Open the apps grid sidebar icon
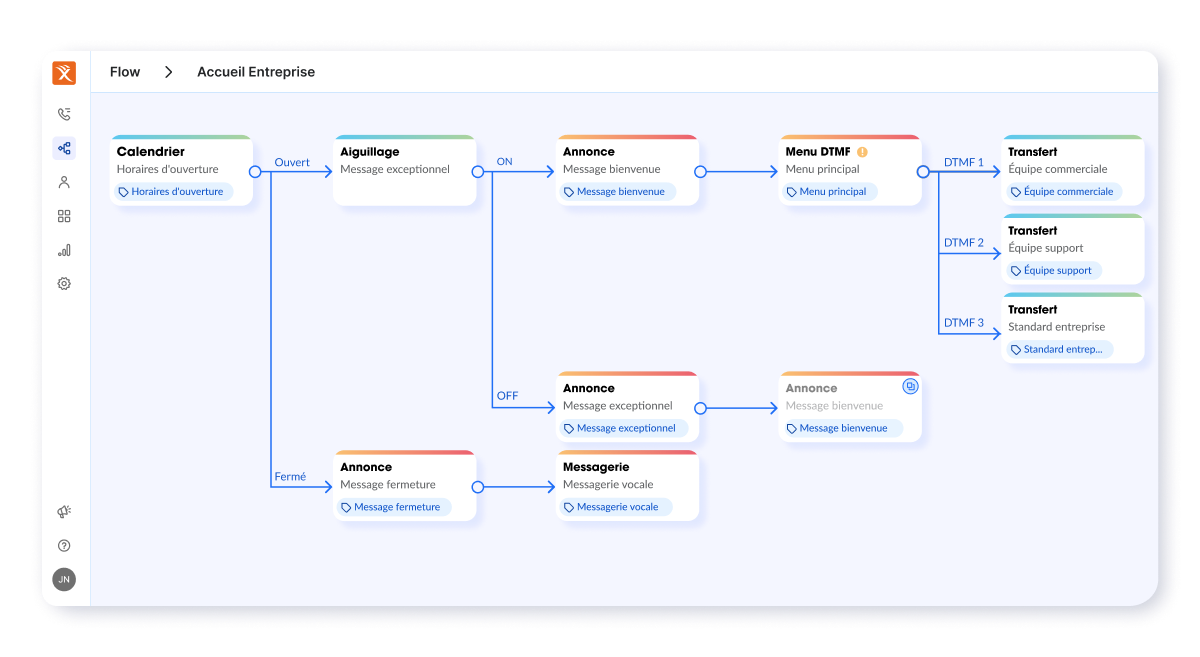This screenshot has width=1200, height=657. 64,216
